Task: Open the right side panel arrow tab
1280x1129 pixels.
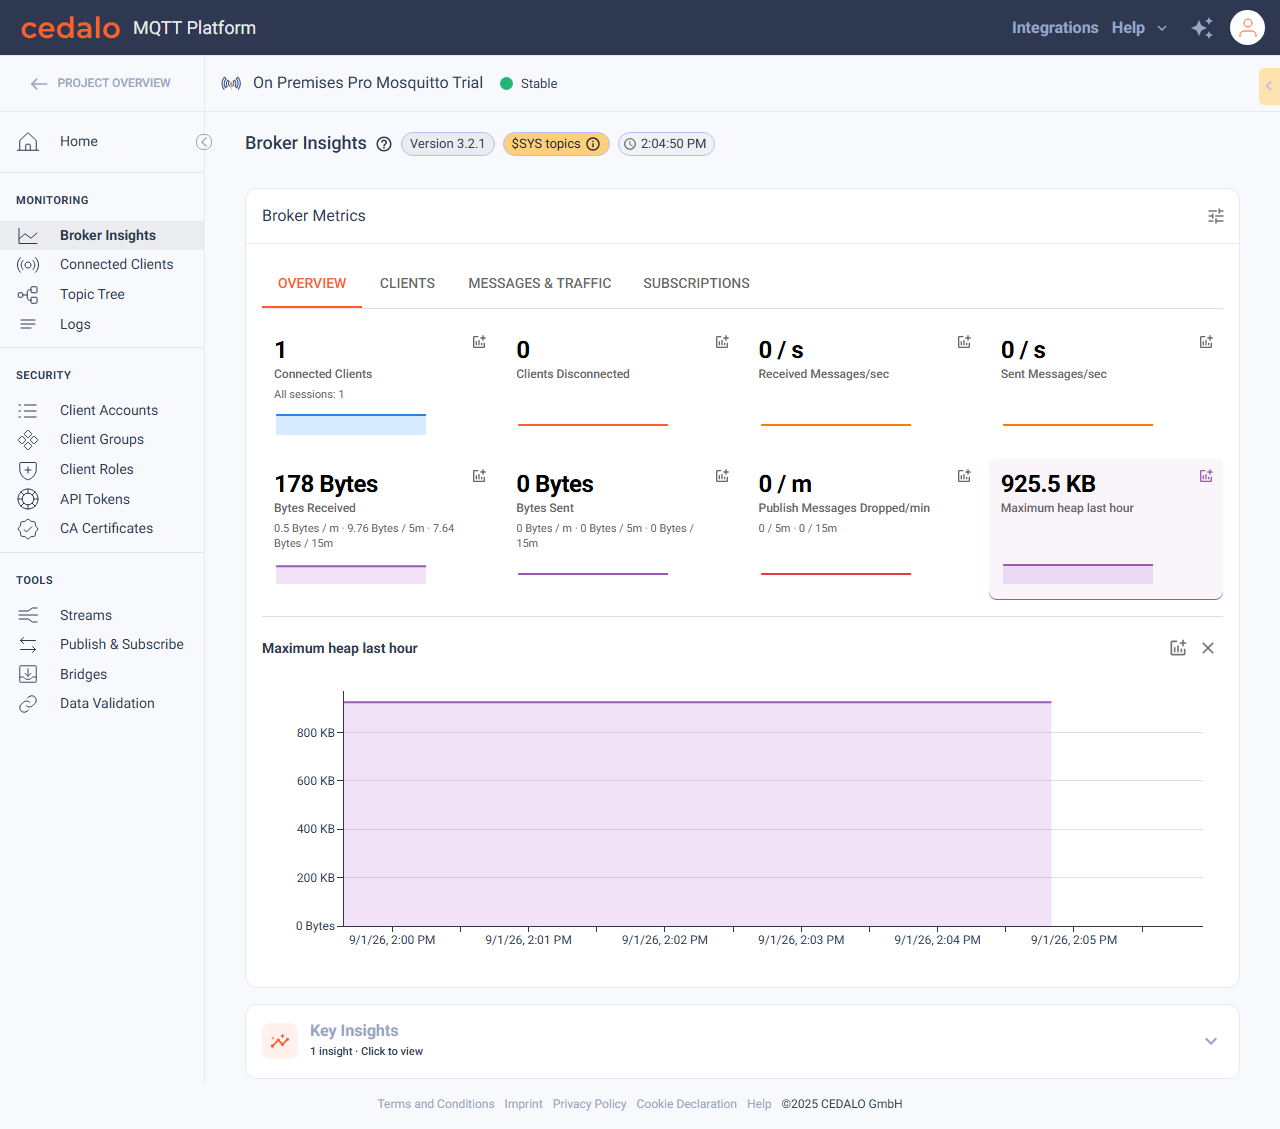Action: point(1269,86)
